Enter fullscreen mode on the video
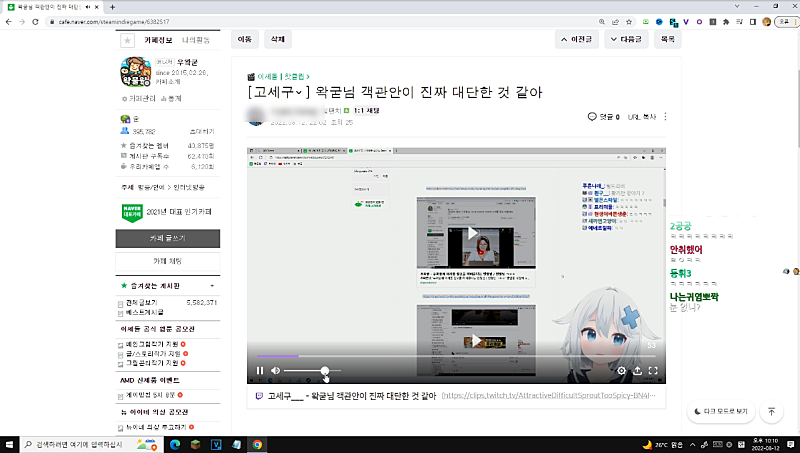Viewport: 800px width, 453px height. pyautogui.click(x=653, y=371)
